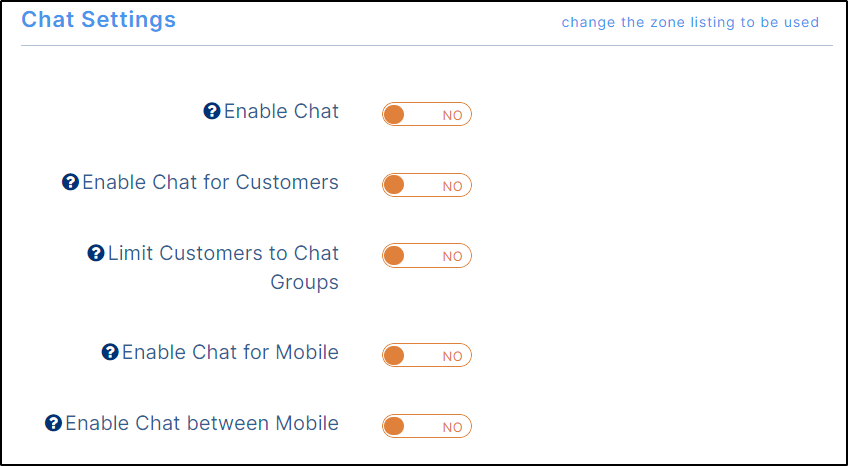Open help for Enable Chat for Customers

(70, 182)
